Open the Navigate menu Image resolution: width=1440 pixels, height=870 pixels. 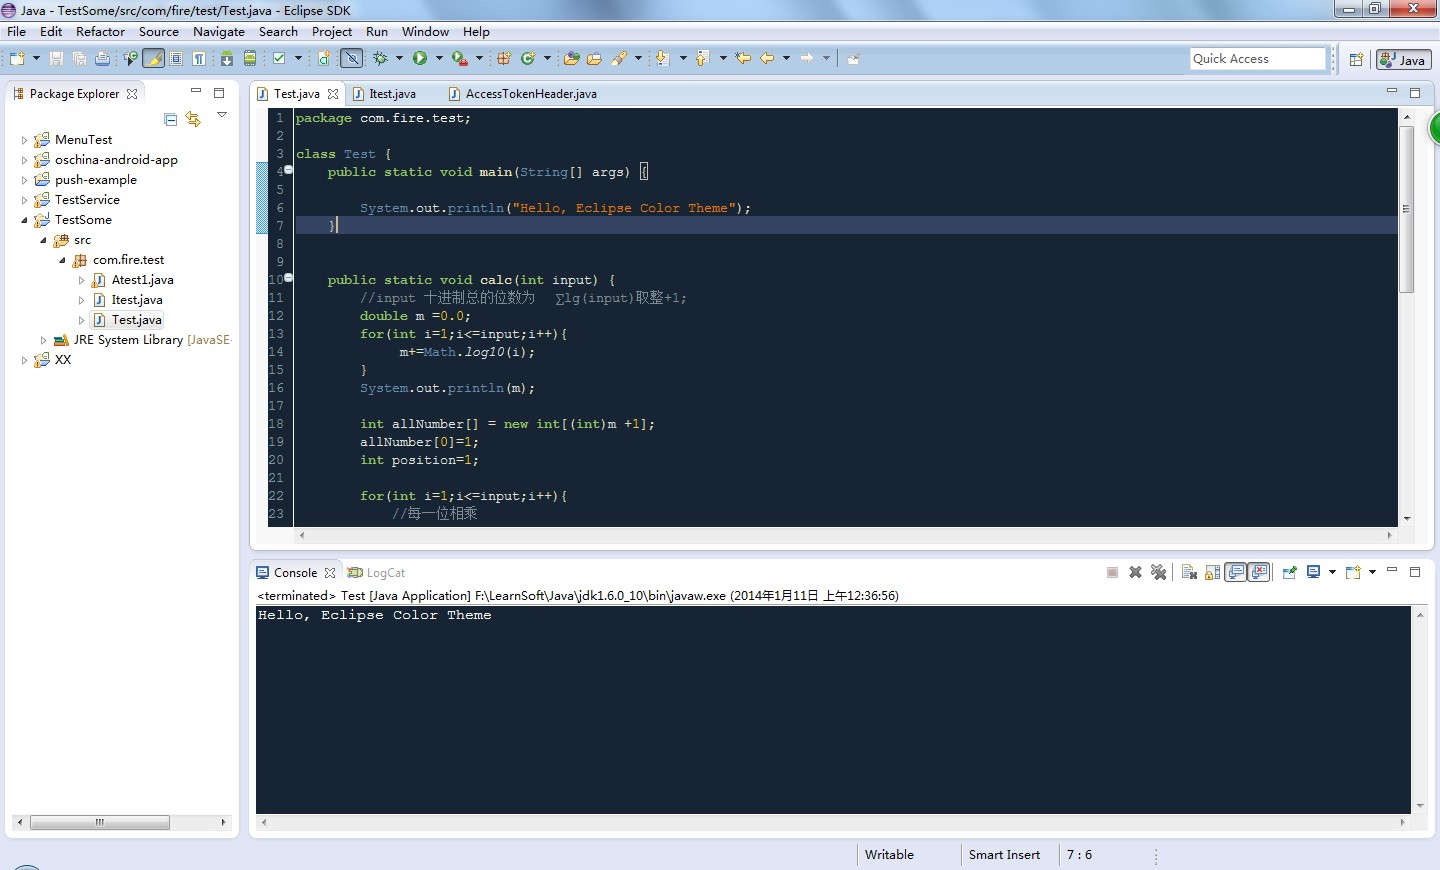(218, 31)
